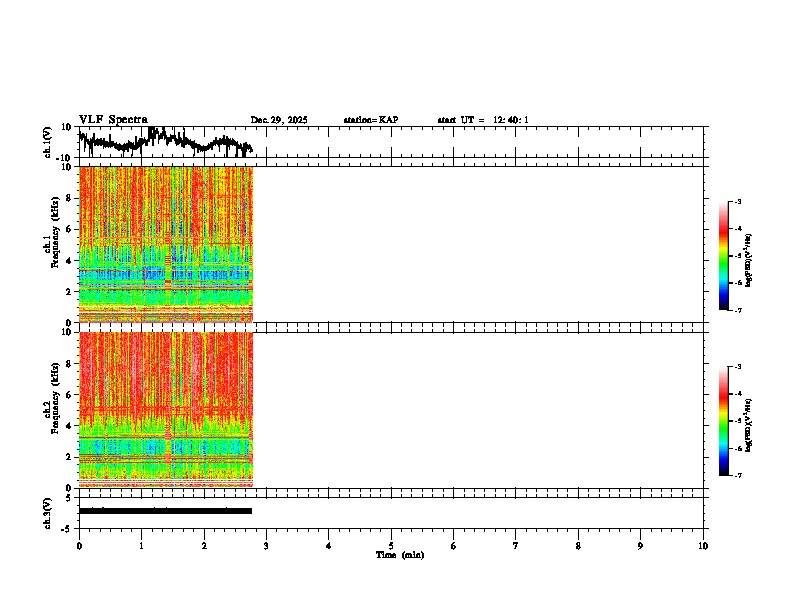The width and height of the screenshot is (792, 612).
Task: Click time-axis tick label 7
Action: [x=516, y=545]
